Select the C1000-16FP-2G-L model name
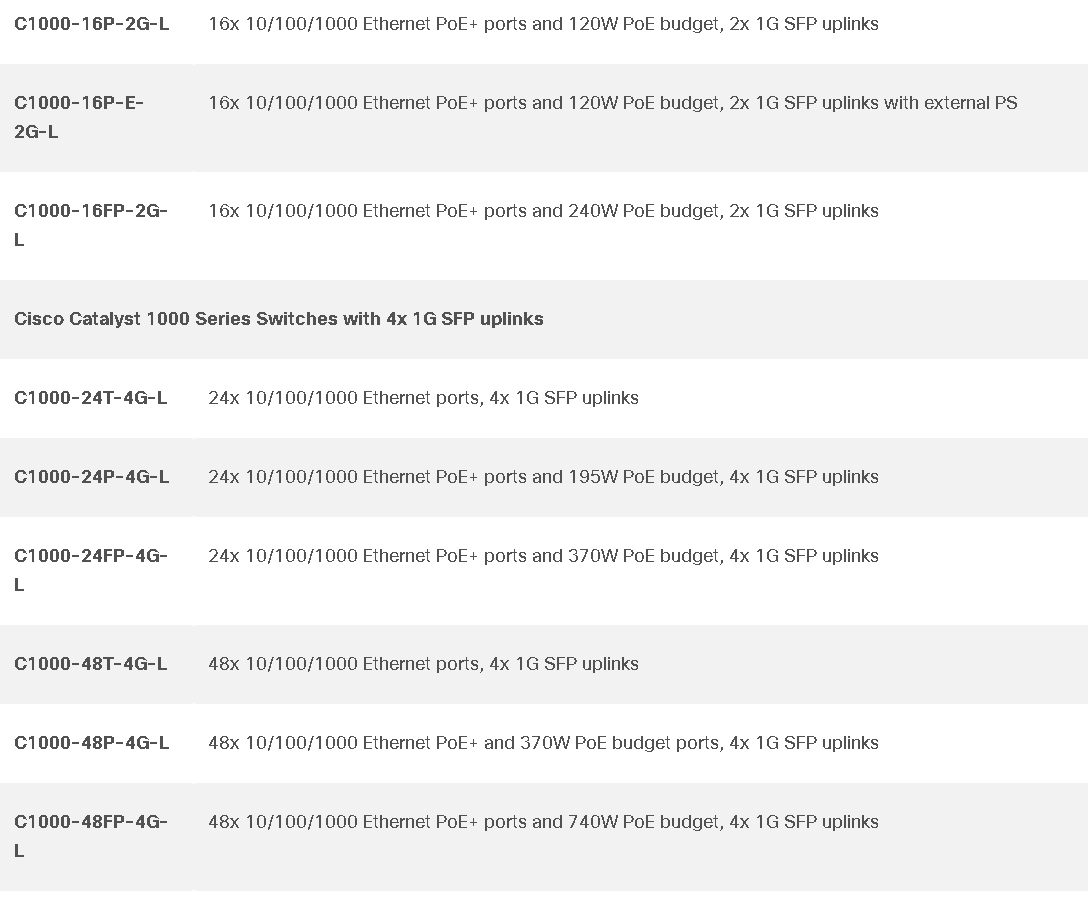This screenshot has height=903, width=1088. 91,225
